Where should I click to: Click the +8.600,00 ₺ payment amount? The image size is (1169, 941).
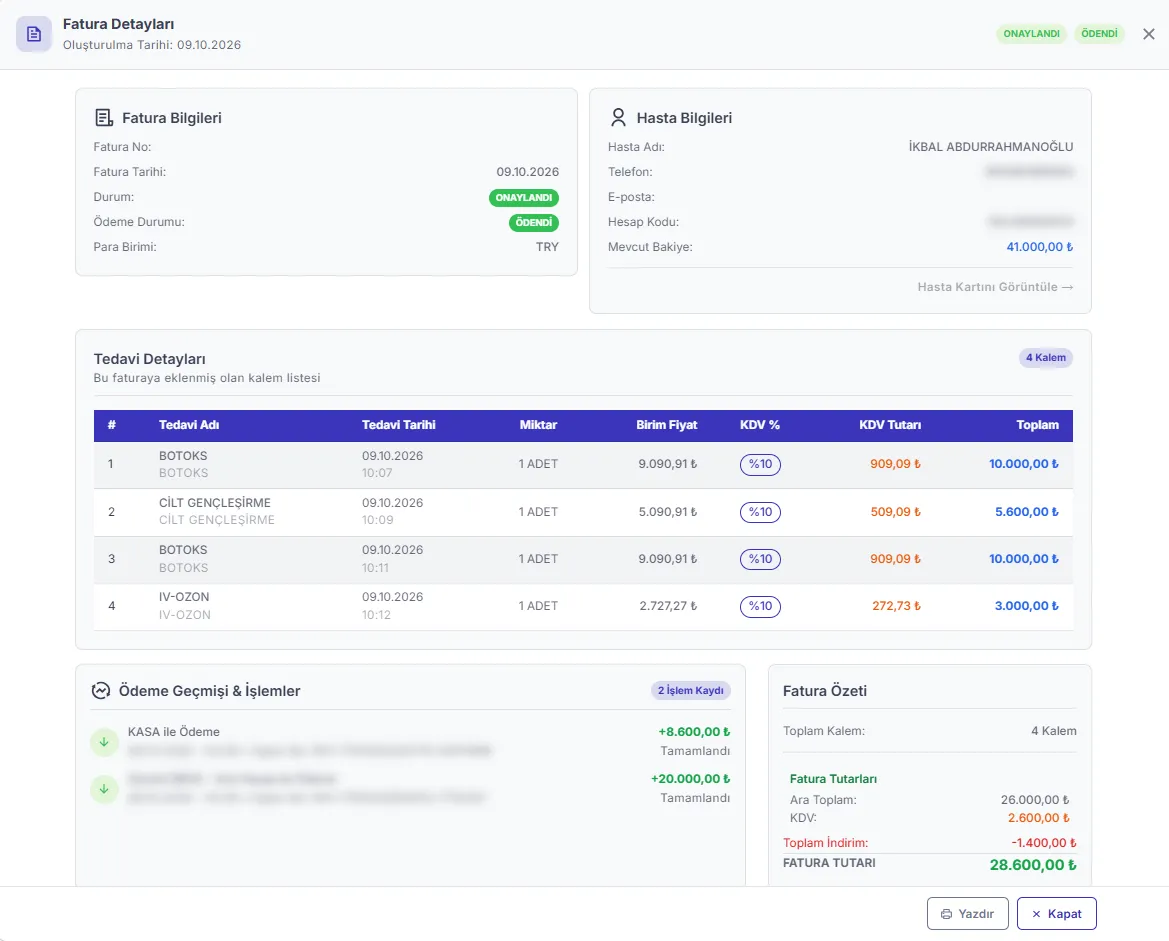(x=694, y=732)
